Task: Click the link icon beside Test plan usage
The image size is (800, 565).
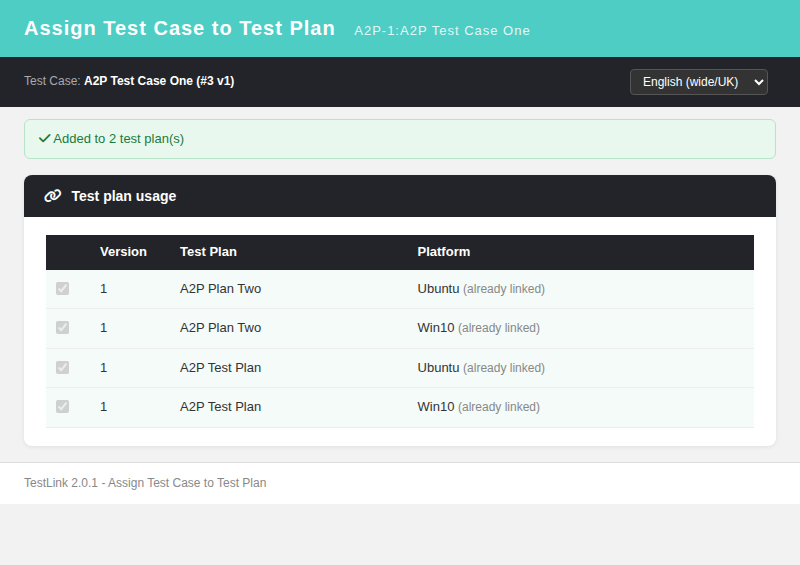Action: click(x=53, y=196)
